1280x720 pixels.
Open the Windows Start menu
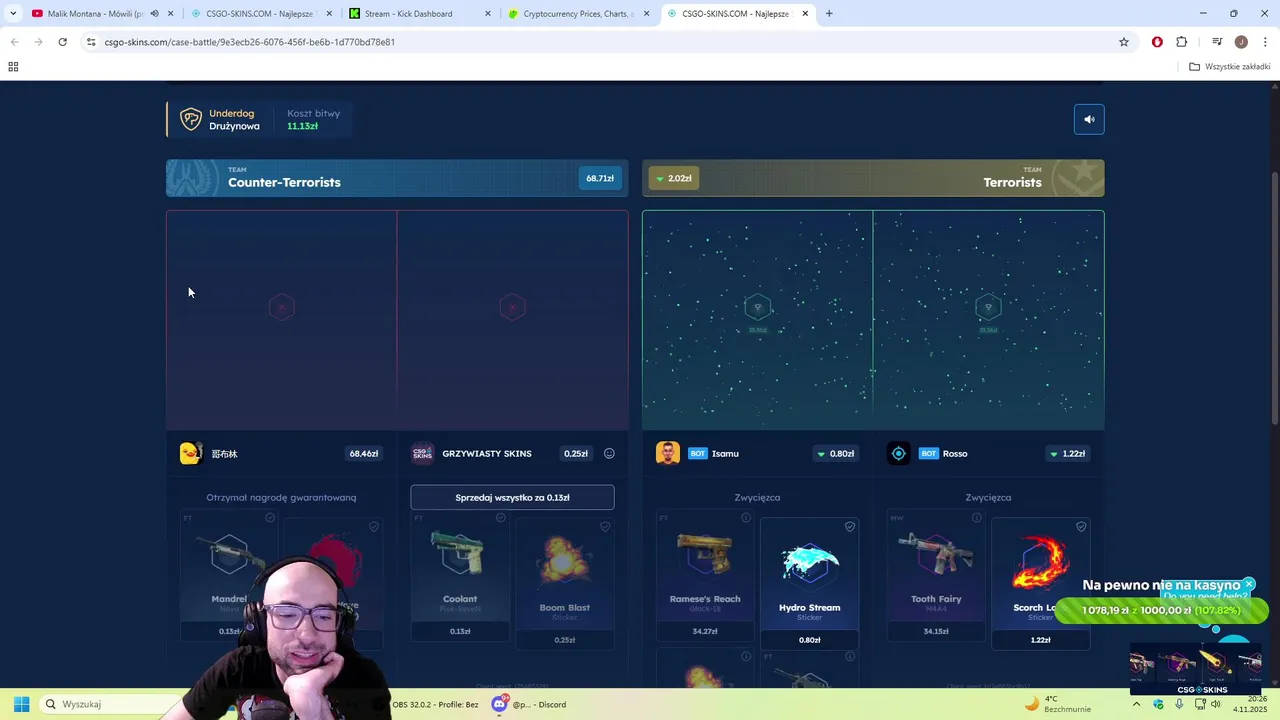tap(21, 704)
